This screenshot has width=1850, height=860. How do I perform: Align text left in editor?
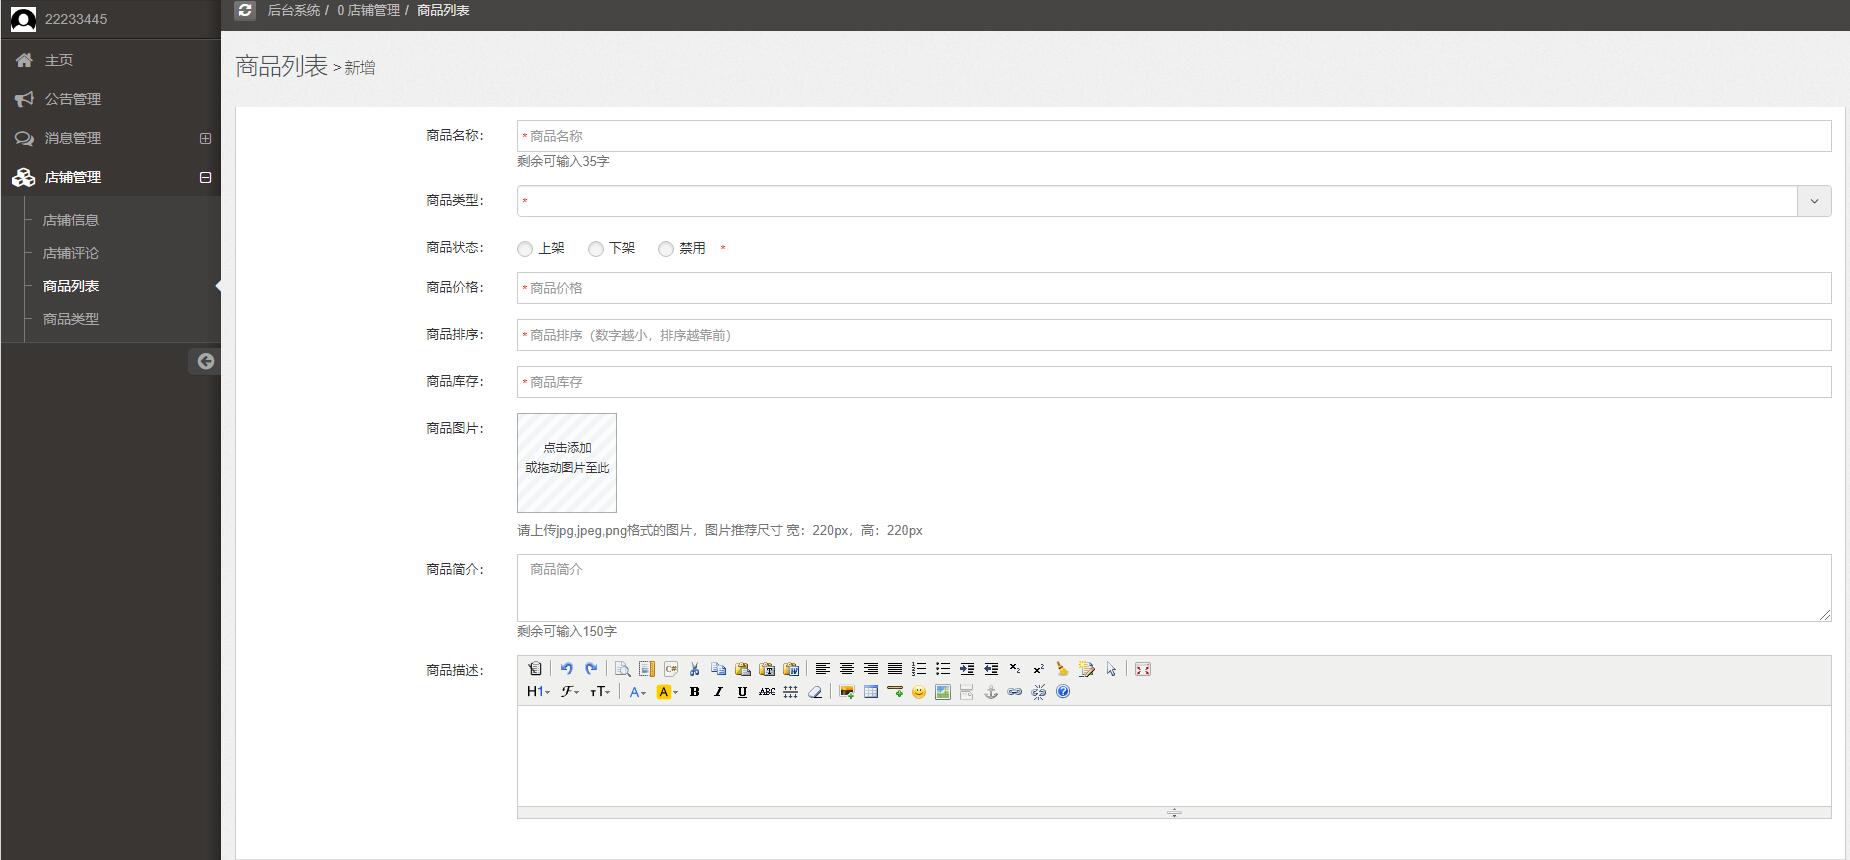pos(822,669)
